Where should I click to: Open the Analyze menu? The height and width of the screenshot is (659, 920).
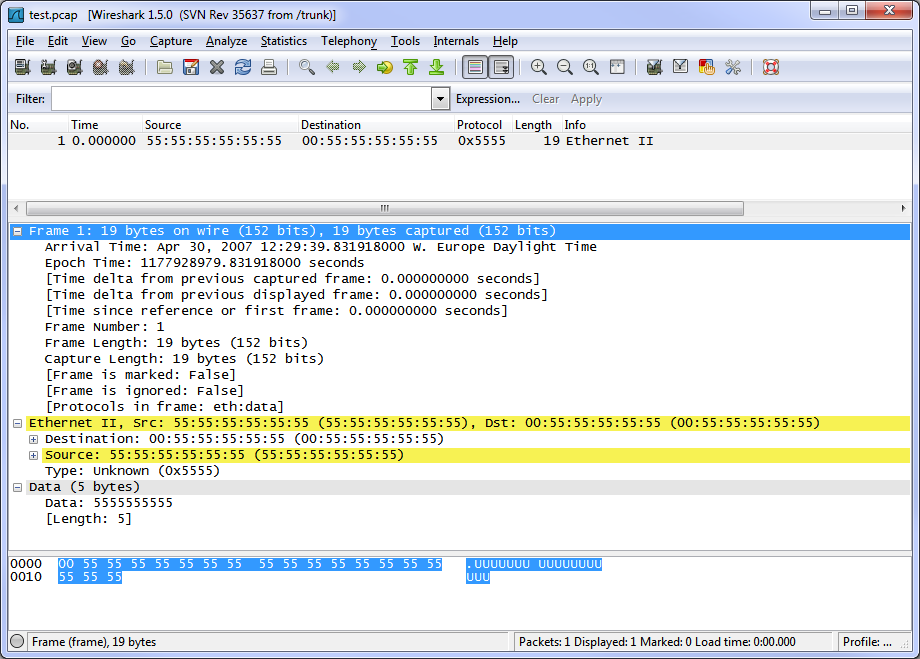point(226,41)
